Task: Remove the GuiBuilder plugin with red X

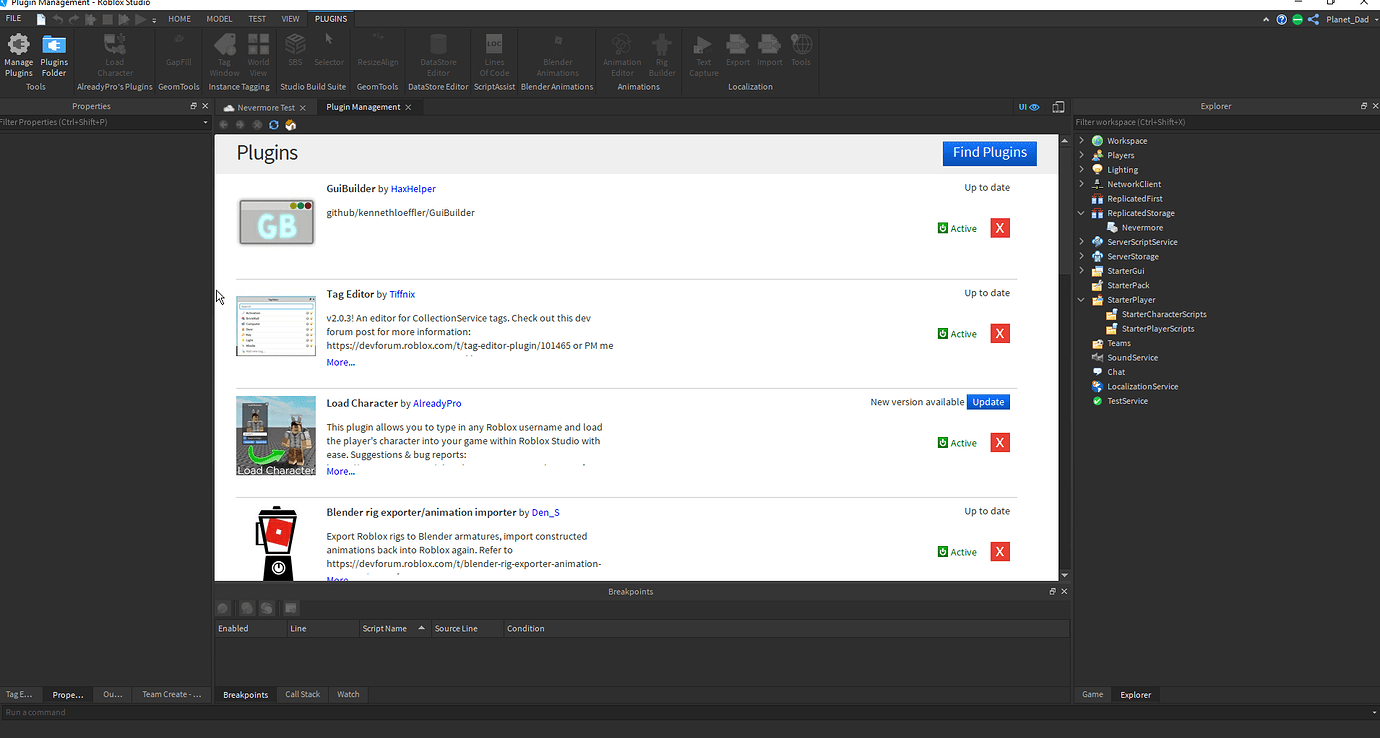Action: coord(1000,228)
